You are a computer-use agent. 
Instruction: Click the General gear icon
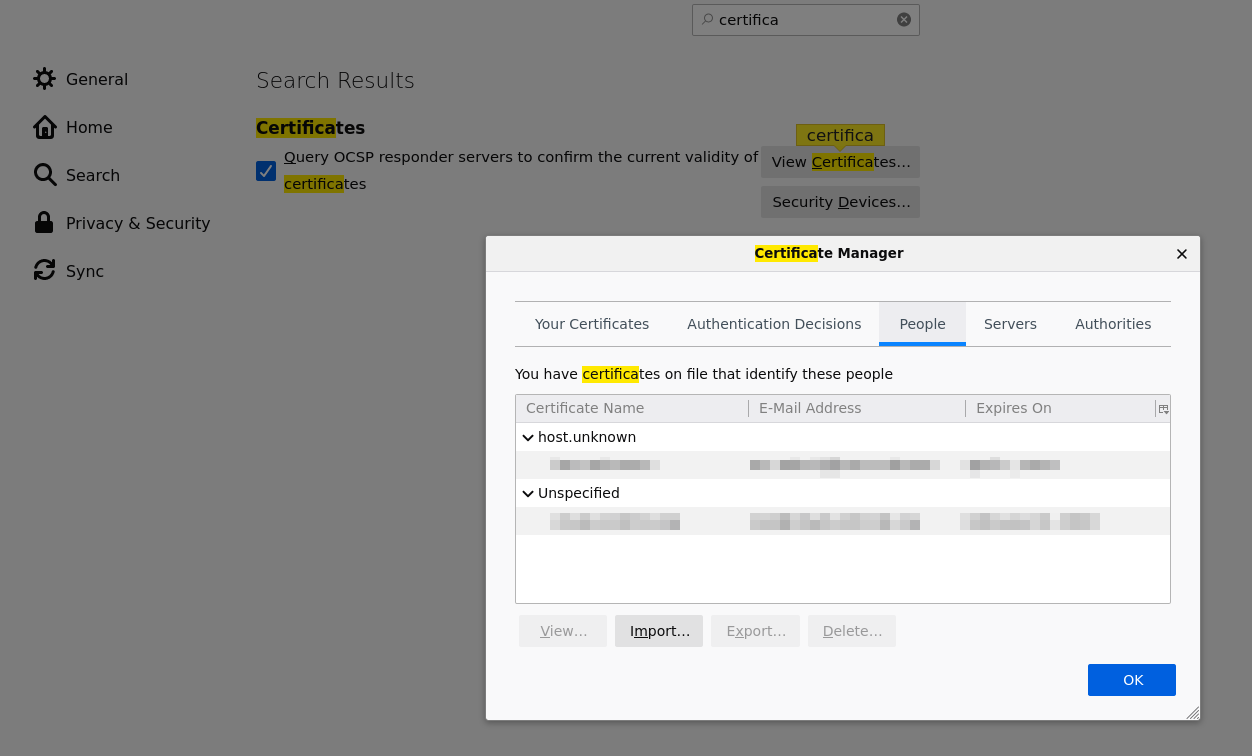[x=44, y=79]
